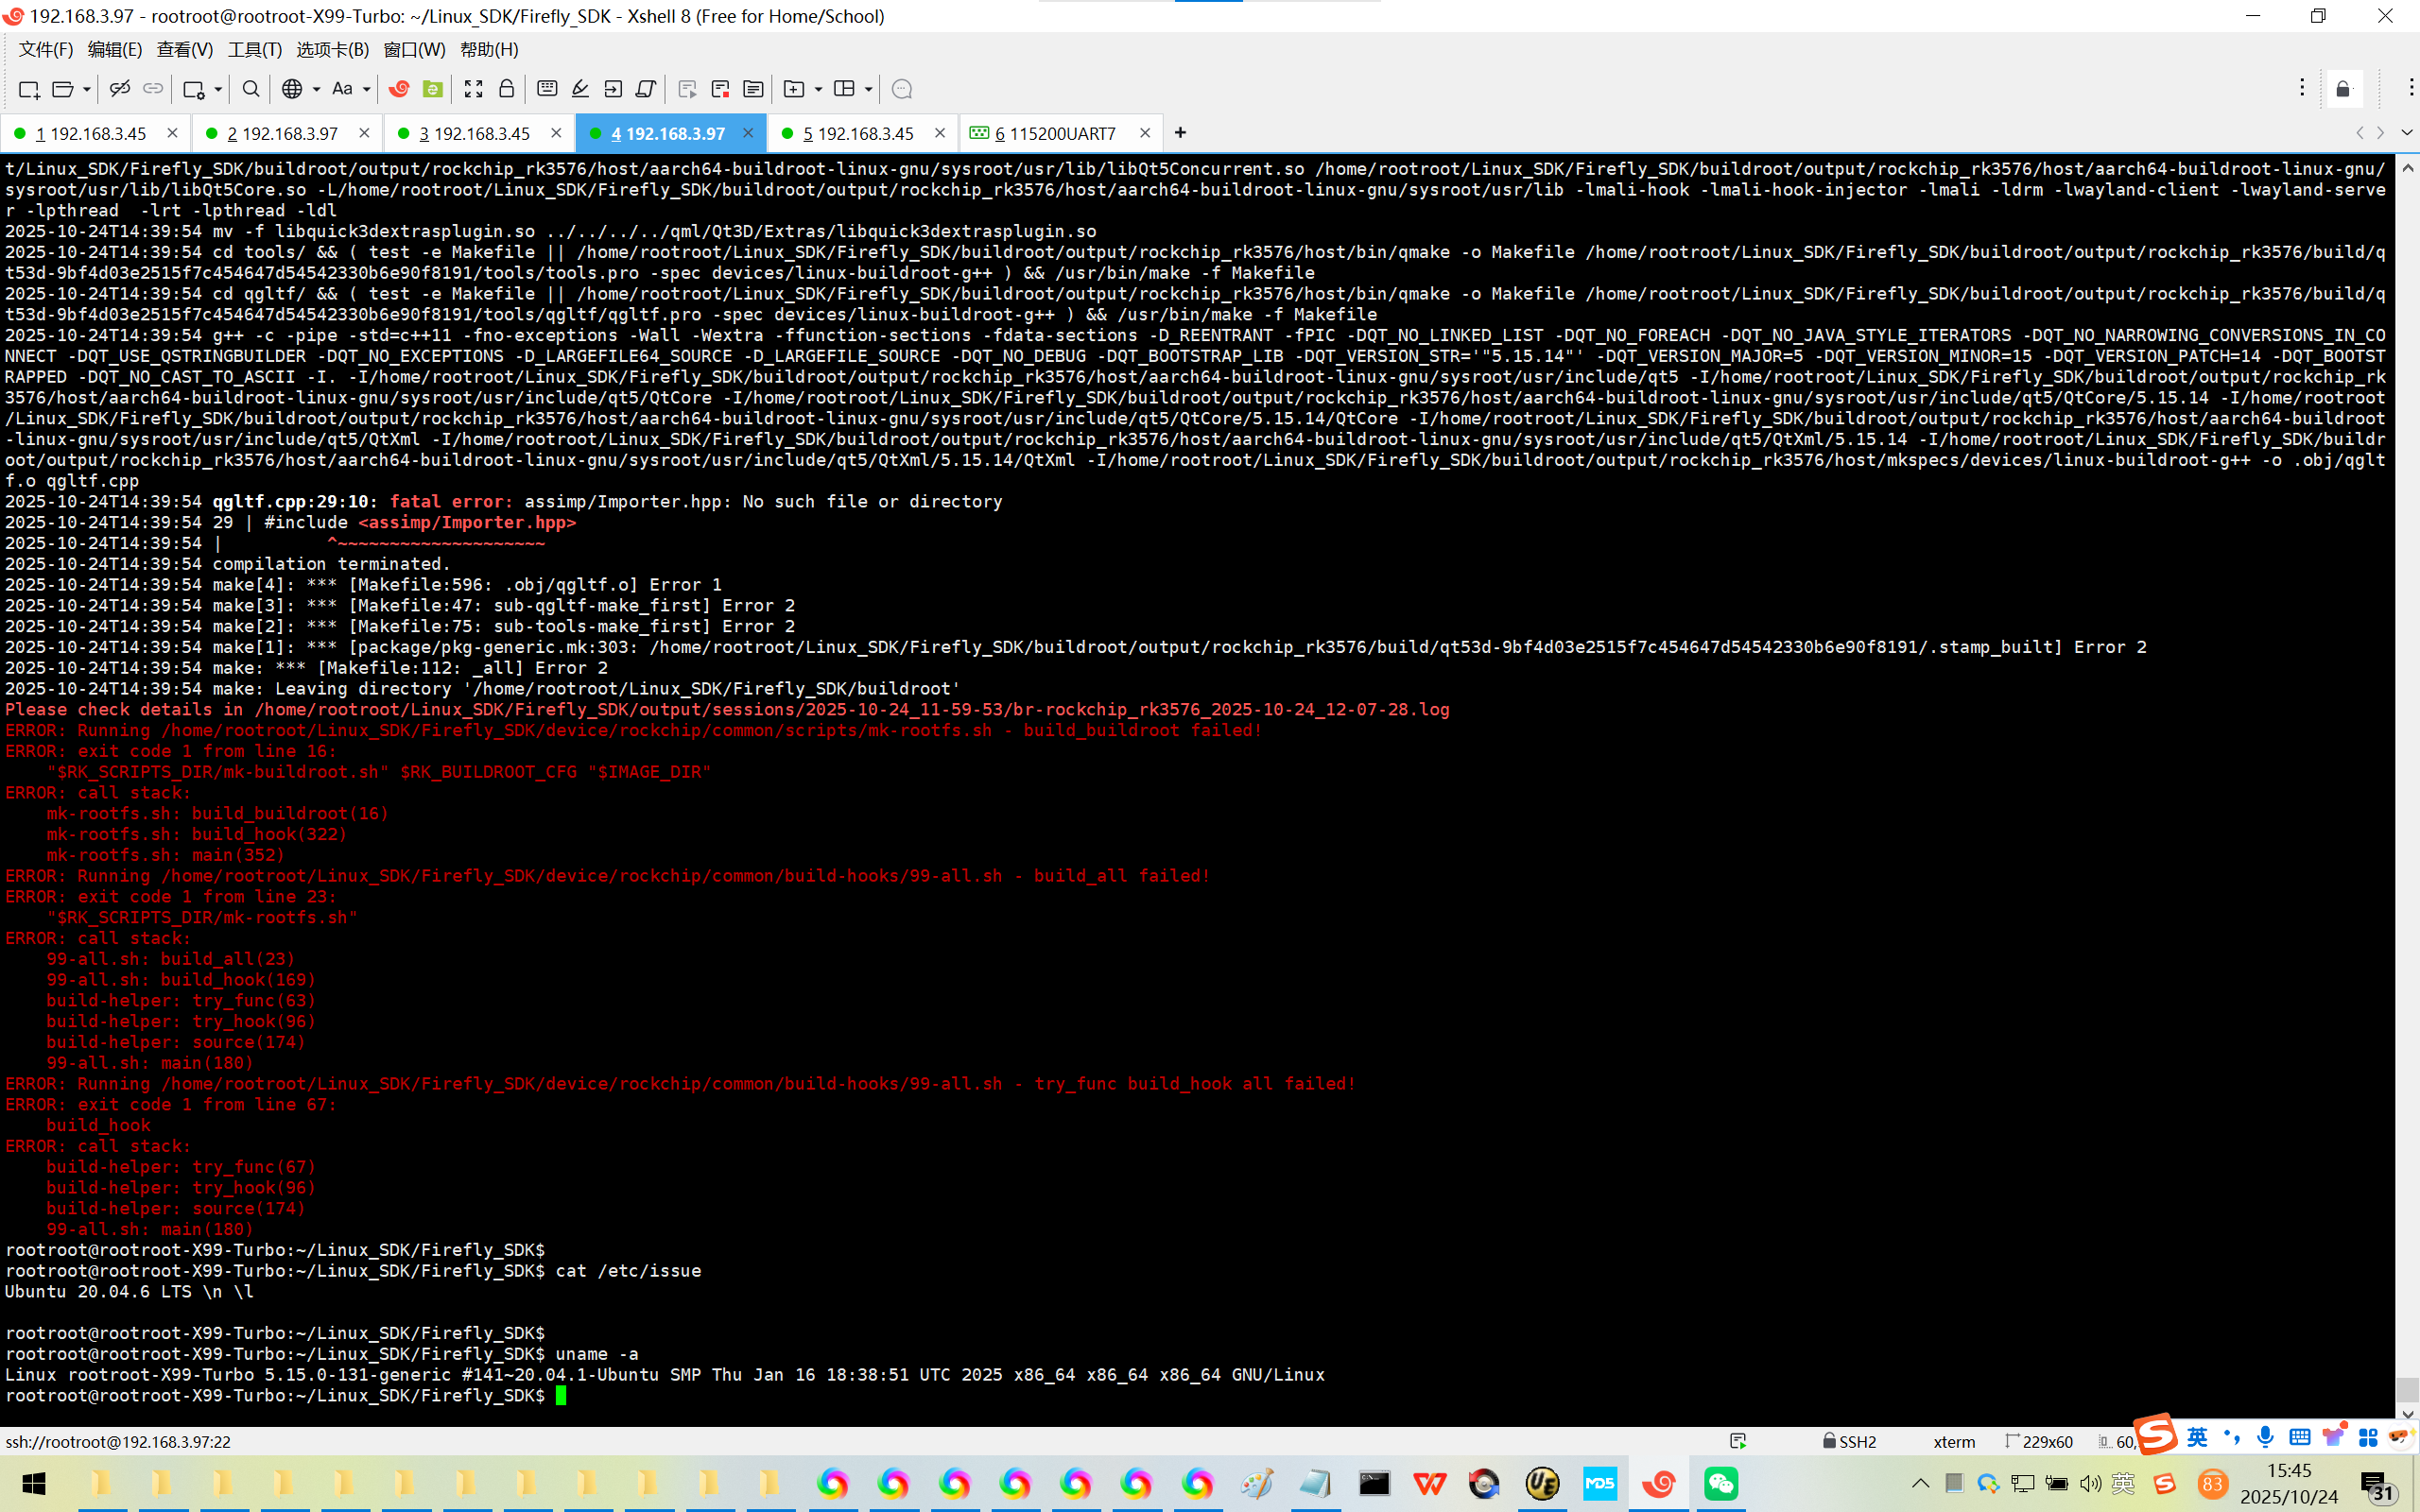Open the chat bubble icon
Viewport: 2420px width, 1512px height.
pyautogui.click(x=901, y=89)
